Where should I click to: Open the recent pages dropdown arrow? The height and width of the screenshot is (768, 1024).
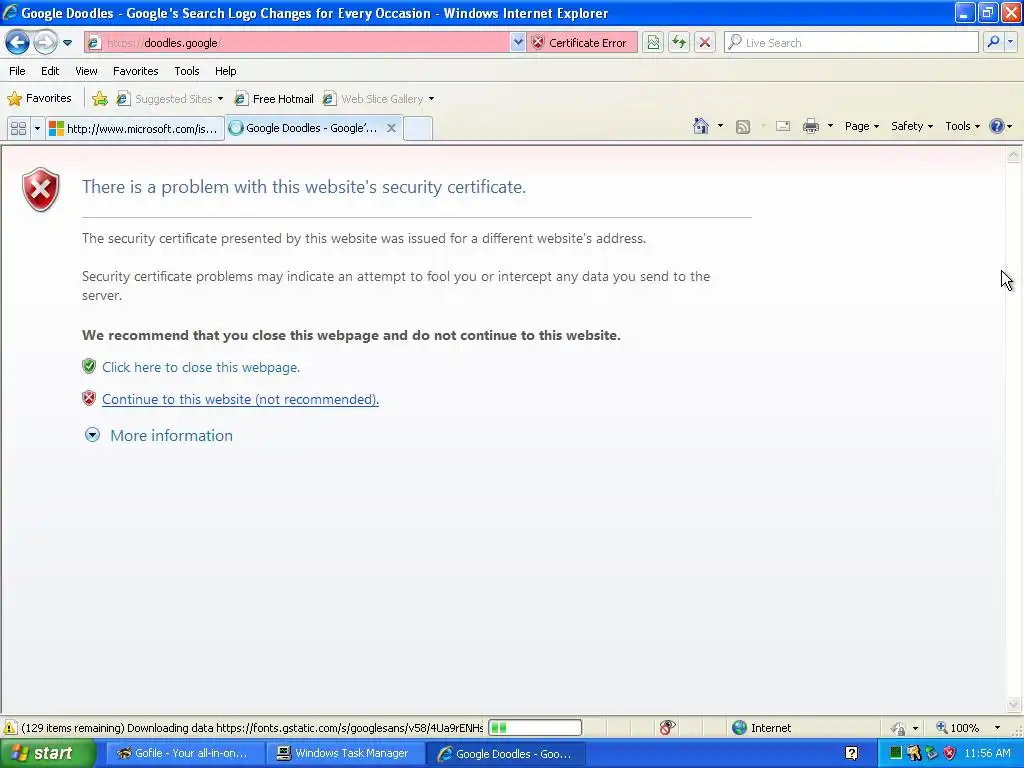[x=67, y=43]
